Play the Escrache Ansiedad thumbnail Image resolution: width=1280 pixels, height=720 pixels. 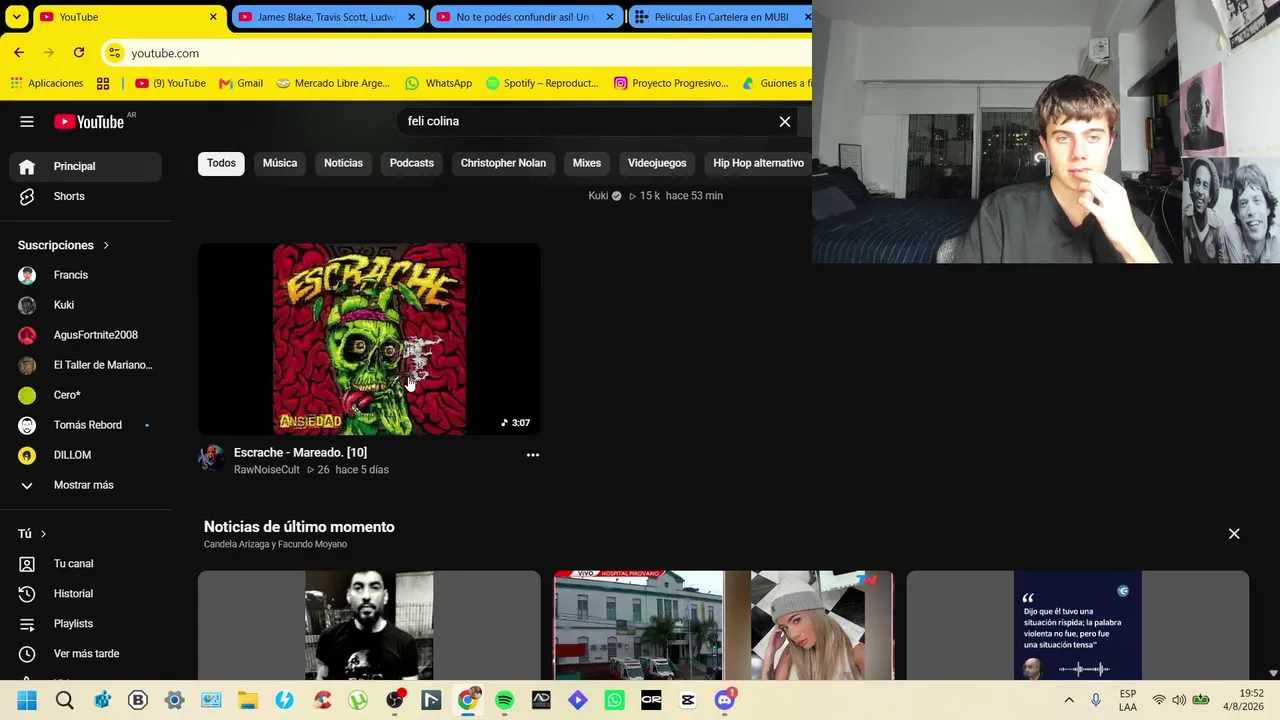tap(369, 339)
